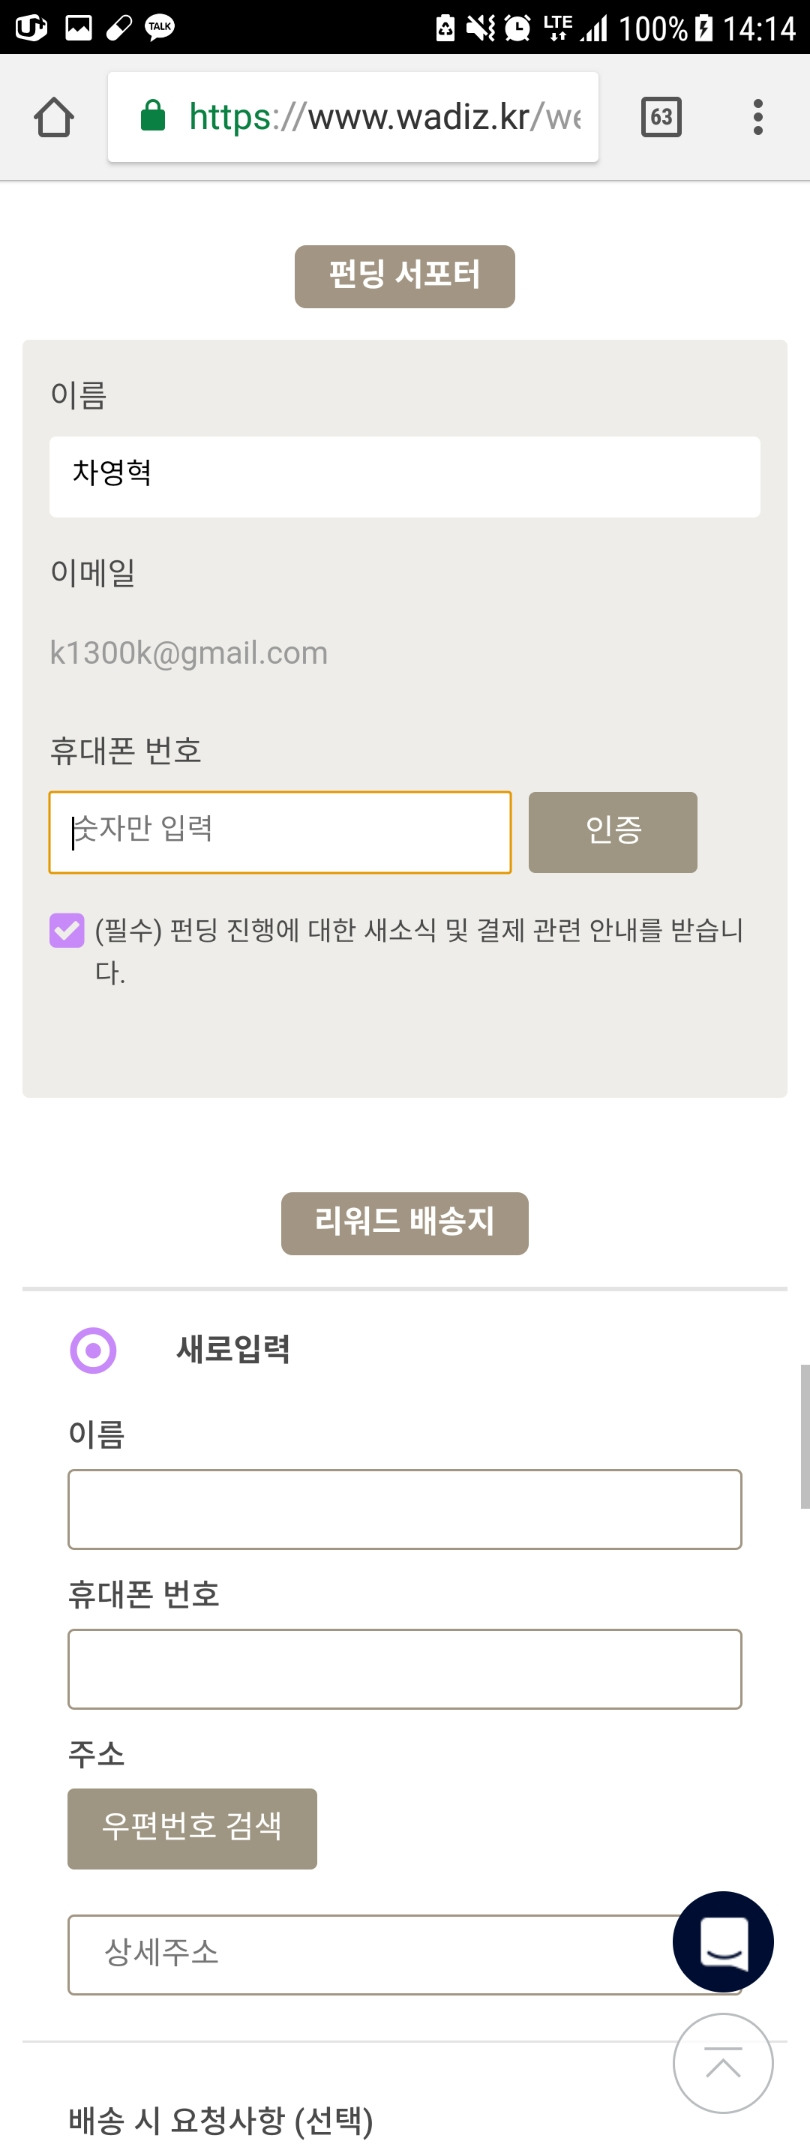Viewport: 810px width, 2150px height.
Task: Click the 우편번호 검색 button
Action: point(192,1828)
